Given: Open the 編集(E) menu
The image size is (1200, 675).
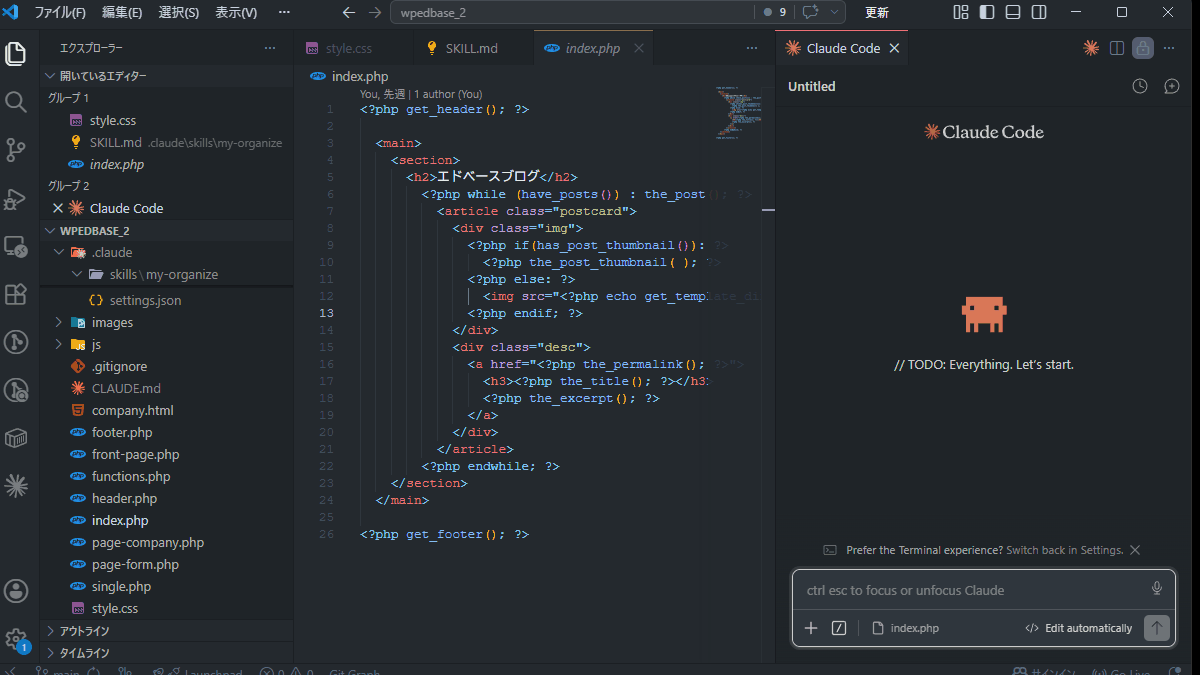Looking at the screenshot, I should (122, 13).
